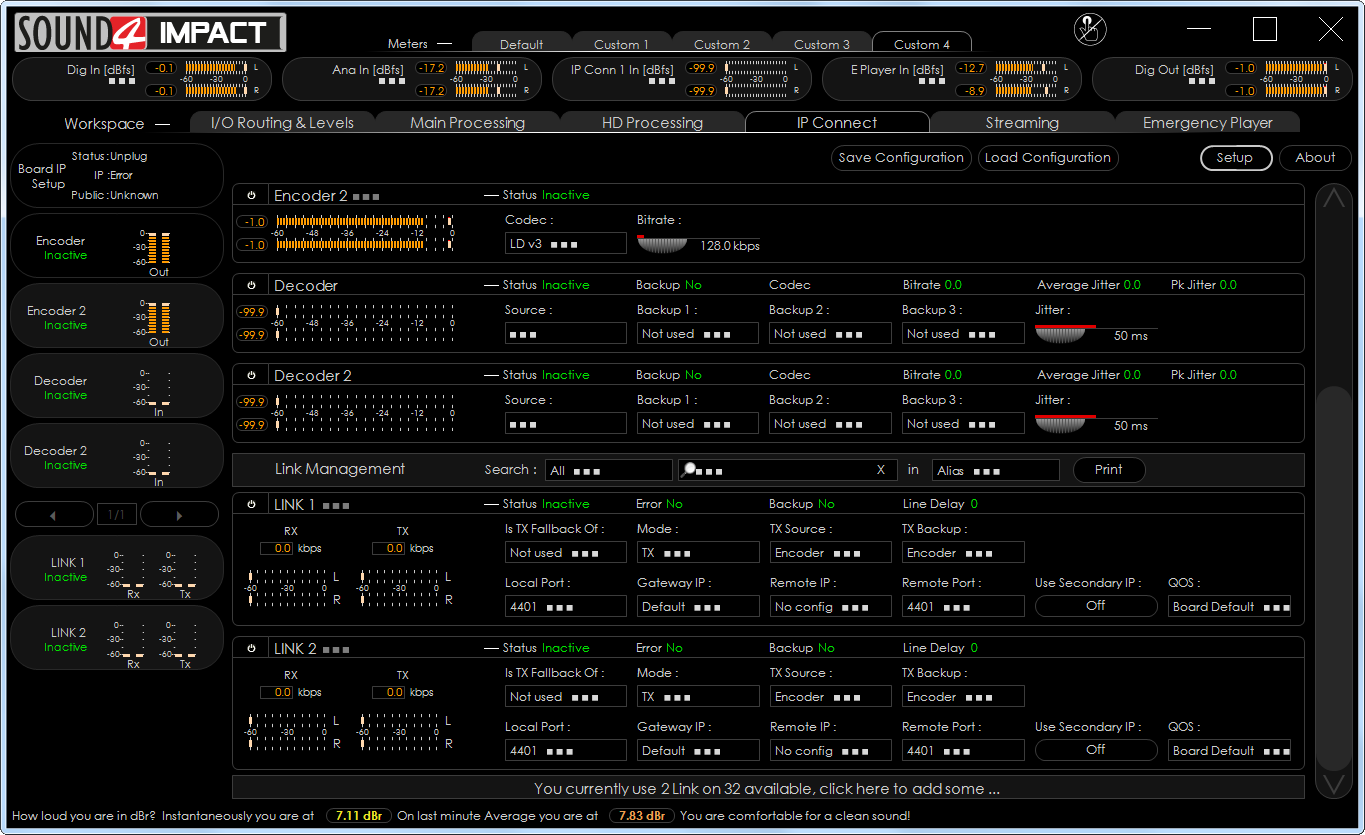
Task: Open the LINK 2 Gateway IP dropdown
Action: 698,751
